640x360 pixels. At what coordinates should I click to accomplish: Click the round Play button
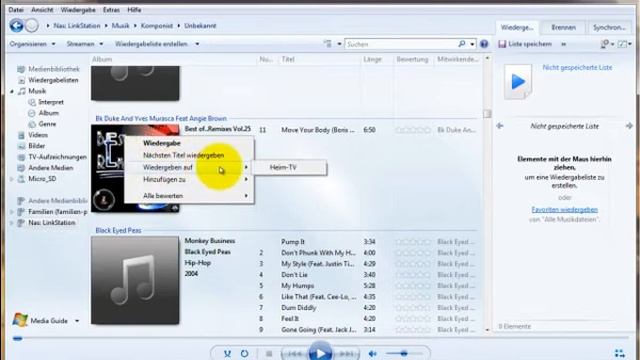(320, 352)
